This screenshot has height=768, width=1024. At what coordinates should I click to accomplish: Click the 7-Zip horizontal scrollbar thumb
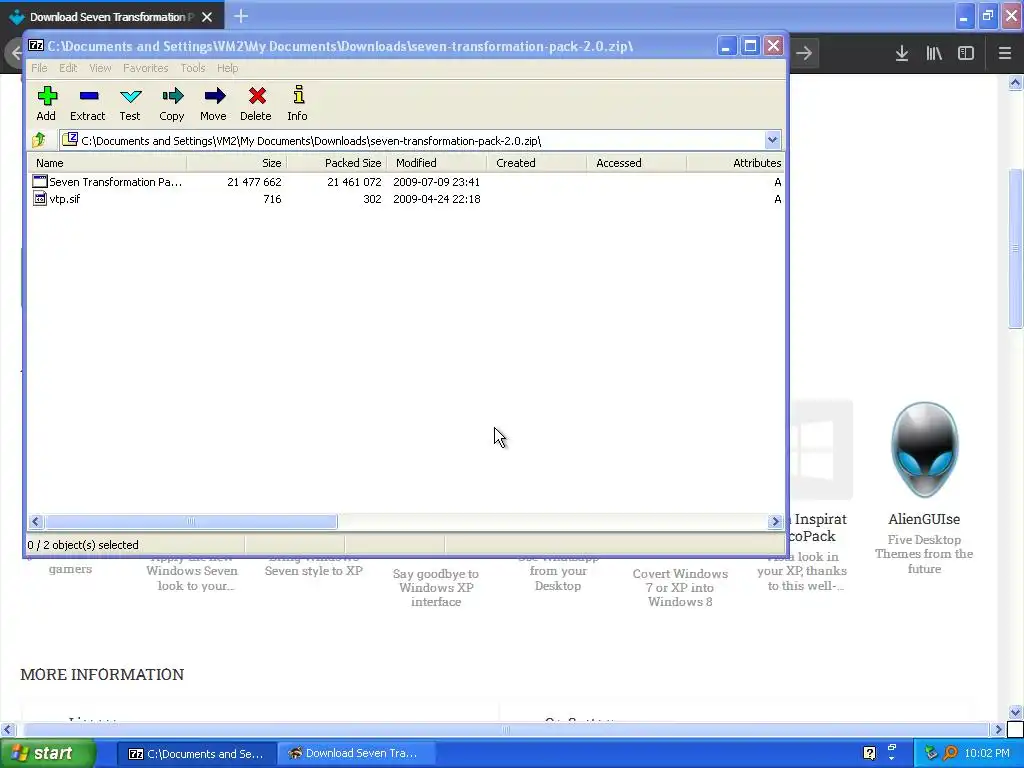(x=191, y=521)
